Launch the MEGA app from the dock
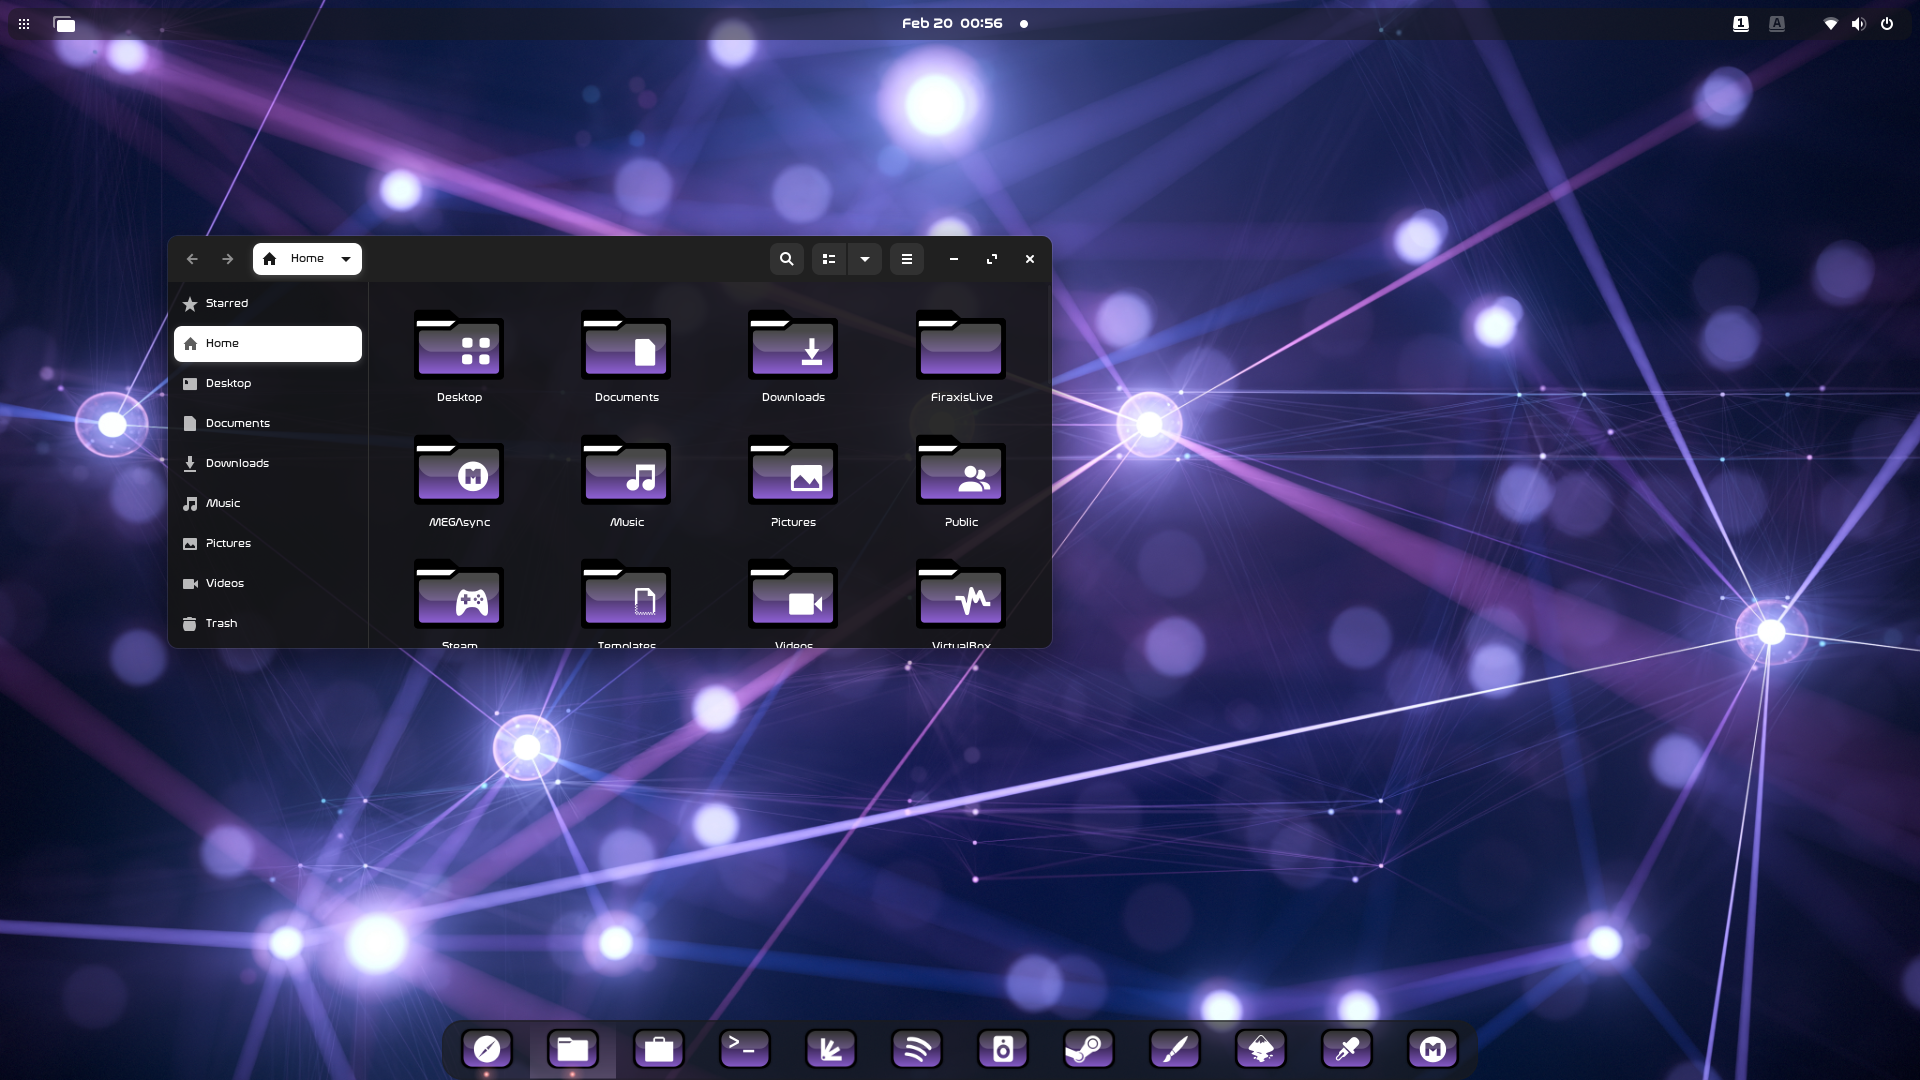1920x1080 pixels. pyautogui.click(x=1433, y=1049)
